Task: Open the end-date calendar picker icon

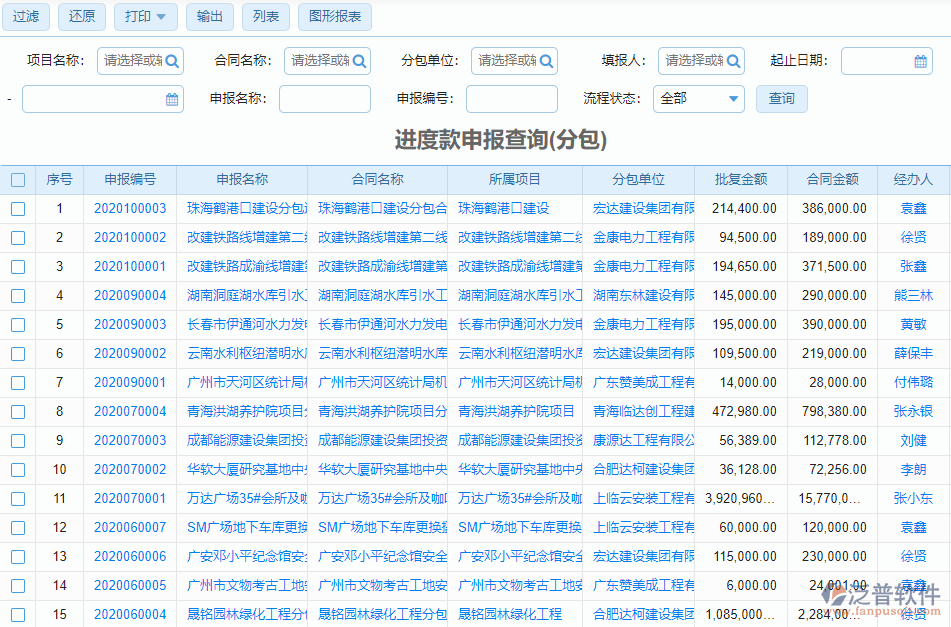Action: (171, 99)
